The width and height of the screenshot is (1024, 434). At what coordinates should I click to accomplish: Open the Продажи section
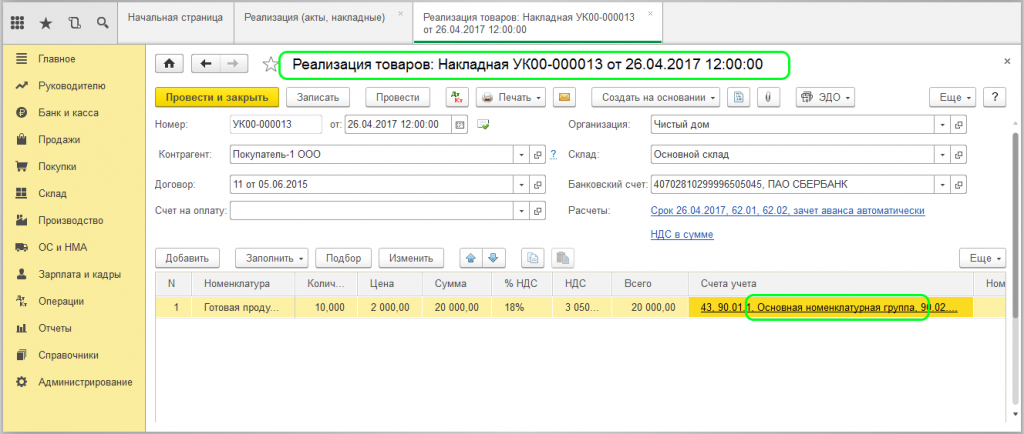pos(59,140)
